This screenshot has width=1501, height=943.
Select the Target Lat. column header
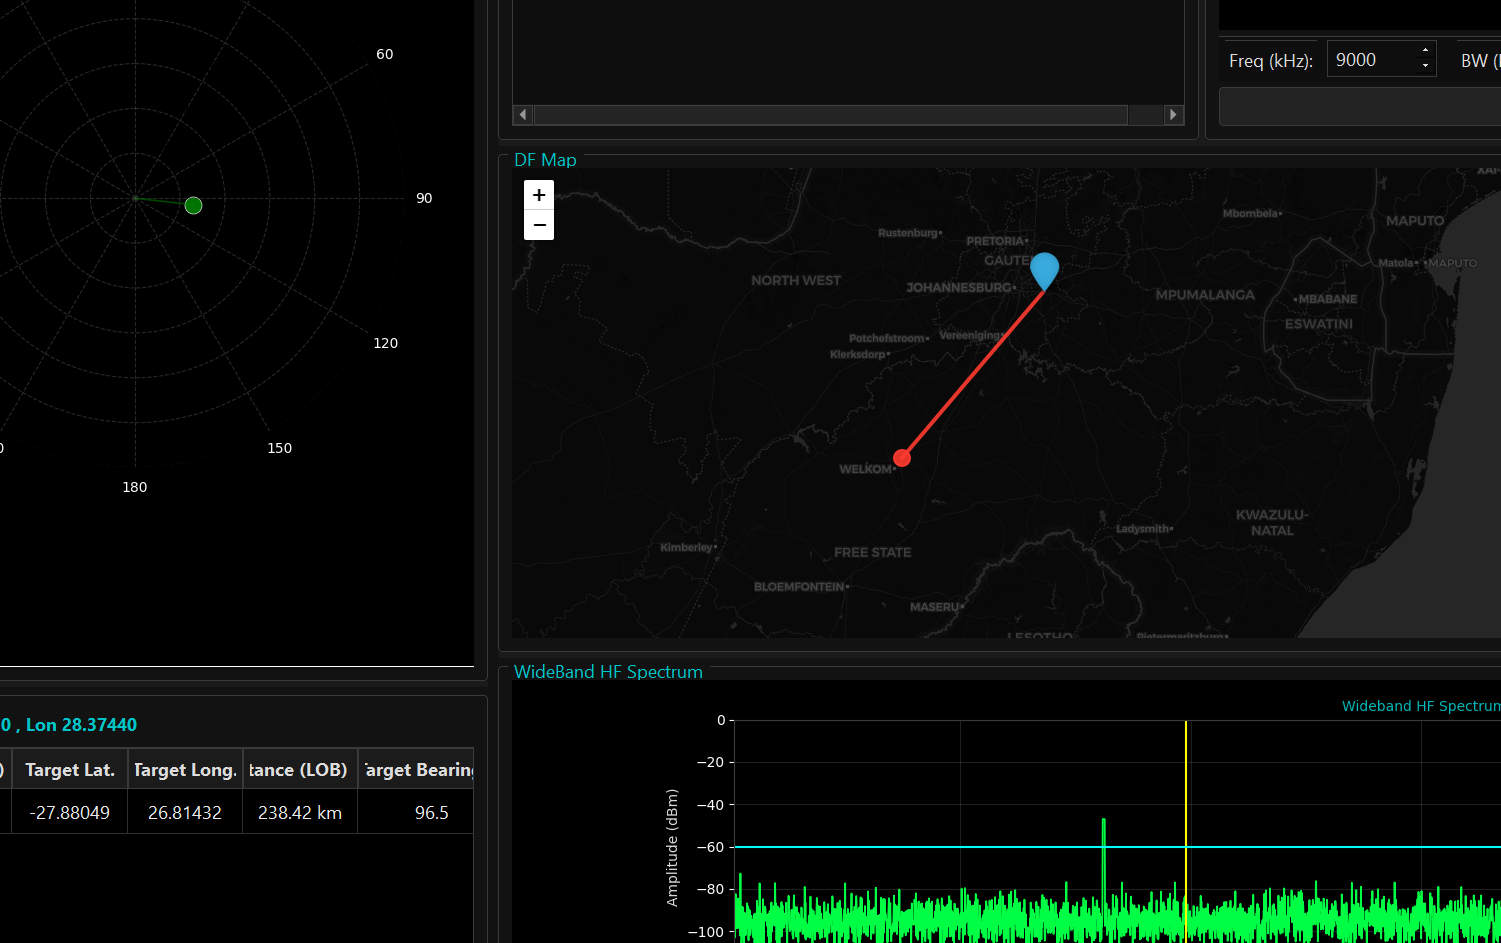point(69,769)
